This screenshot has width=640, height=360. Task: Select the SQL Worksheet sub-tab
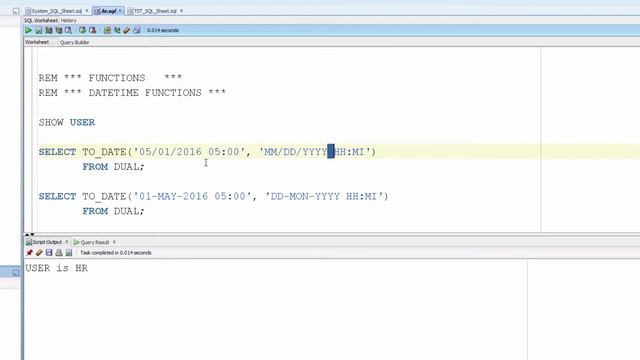(41, 20)
